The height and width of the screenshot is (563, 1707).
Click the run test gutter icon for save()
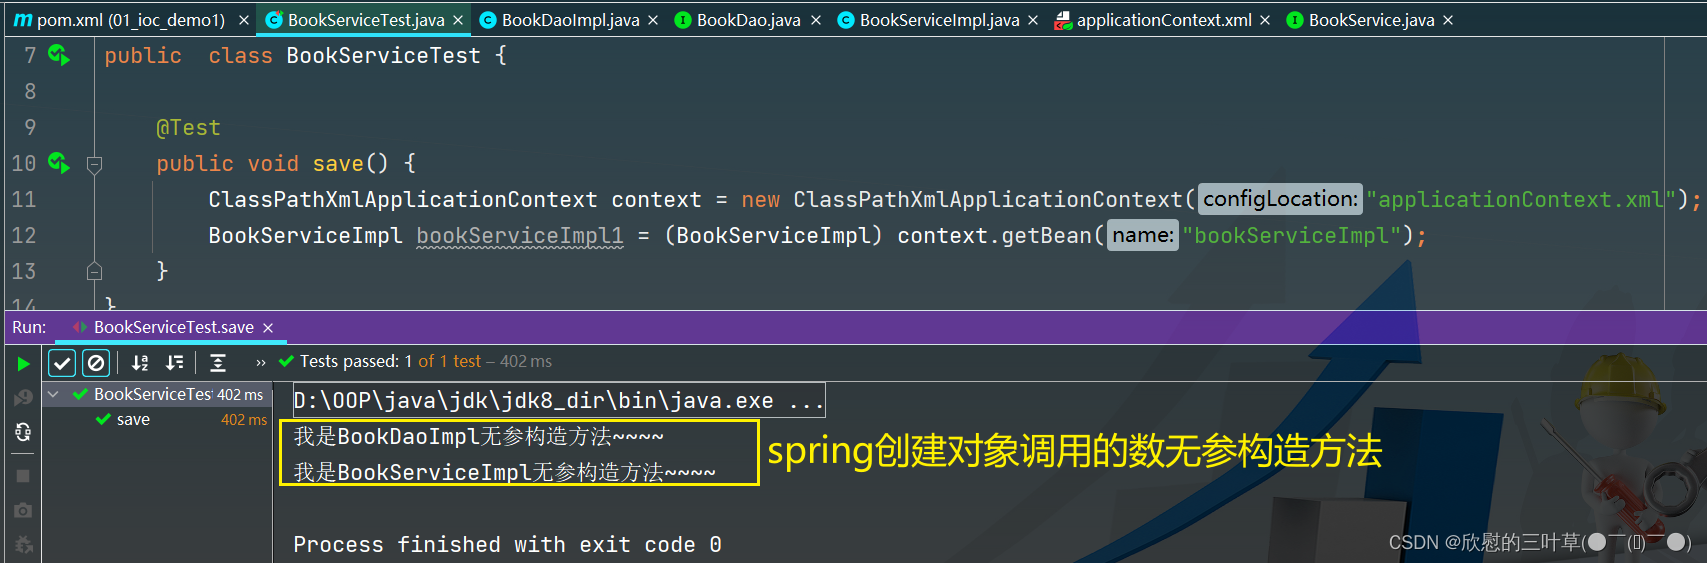click(x=59, y=163)
